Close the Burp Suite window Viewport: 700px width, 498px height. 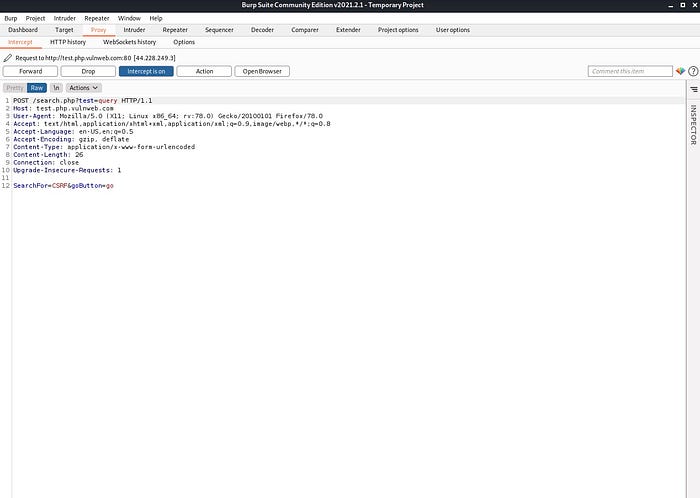[695, 5]
